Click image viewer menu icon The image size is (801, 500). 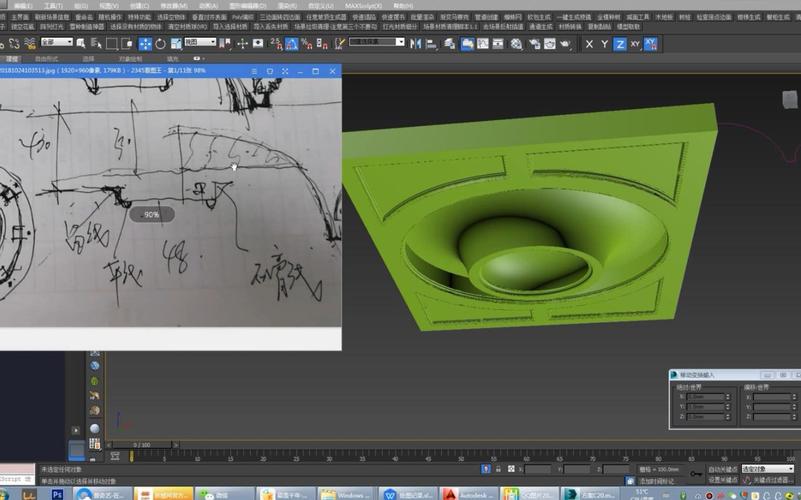pyautogui.click(x=254, y=72)
